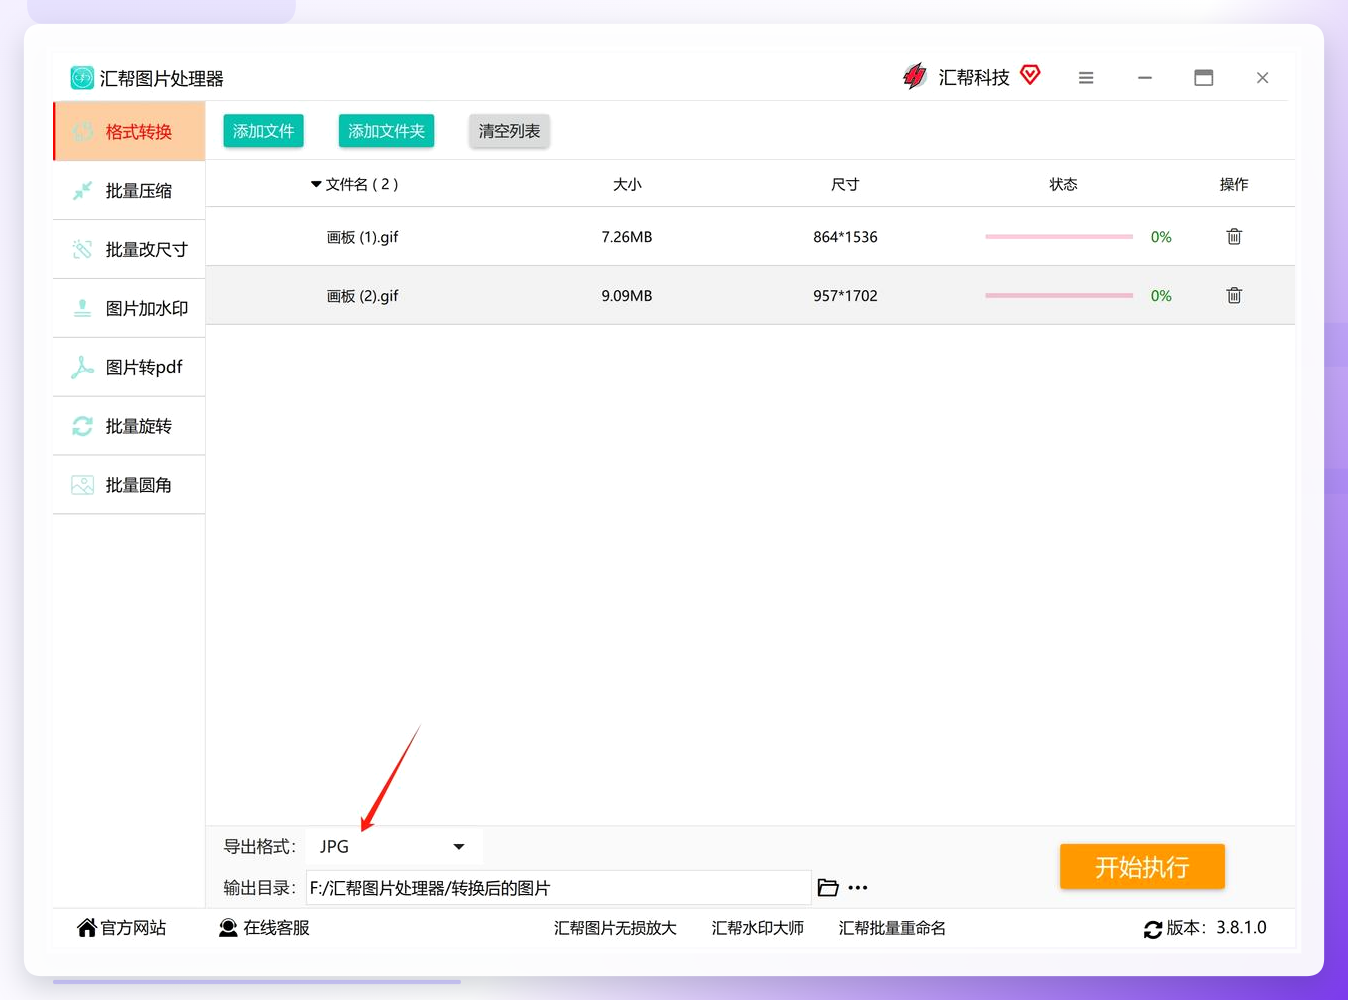This screenshot has width=1348, height=1000.
Task: Switch to 批量圆角 tab
Action: 129,485
